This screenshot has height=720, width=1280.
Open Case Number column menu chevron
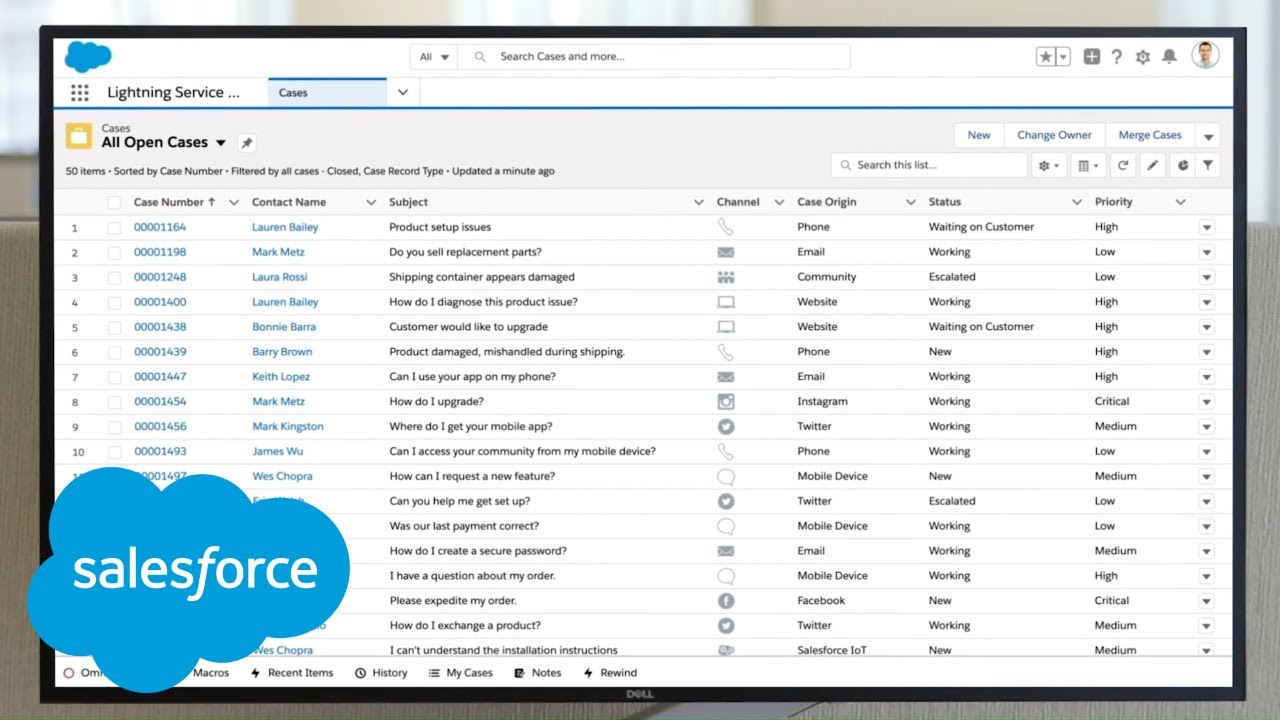click(234, 202)
